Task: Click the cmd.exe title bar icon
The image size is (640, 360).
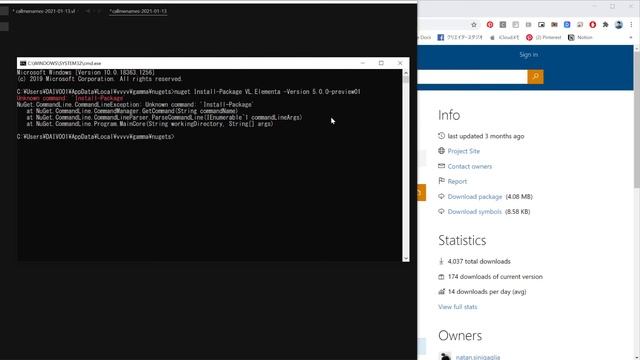Action: (23, 63)
